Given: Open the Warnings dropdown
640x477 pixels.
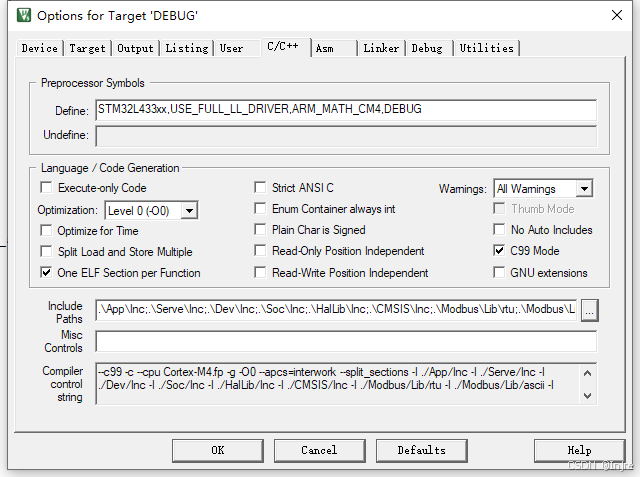Looking at the screenshot, I should 584,189.
